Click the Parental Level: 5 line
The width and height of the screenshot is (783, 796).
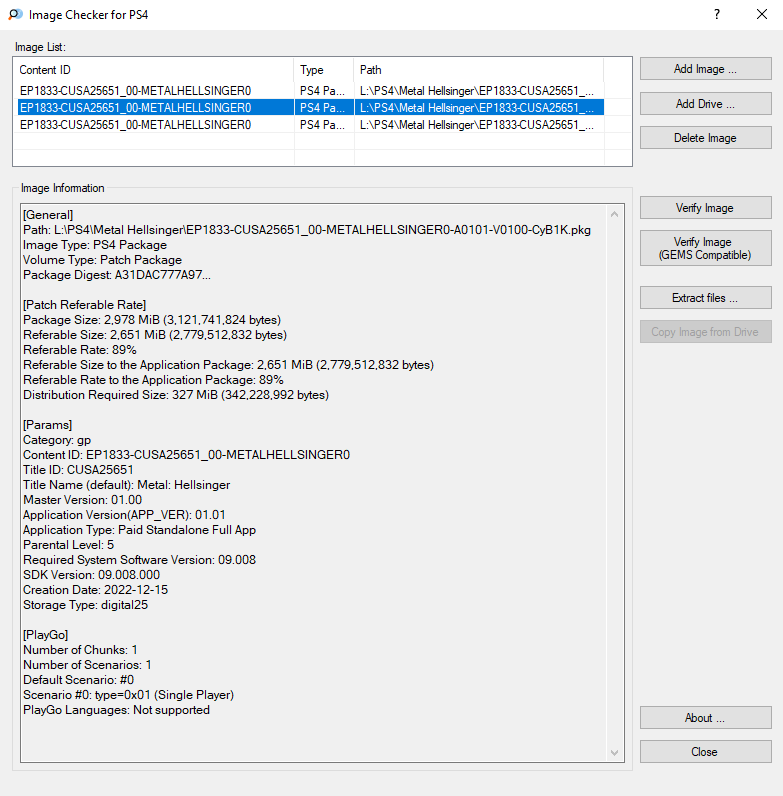pos(69,545)
